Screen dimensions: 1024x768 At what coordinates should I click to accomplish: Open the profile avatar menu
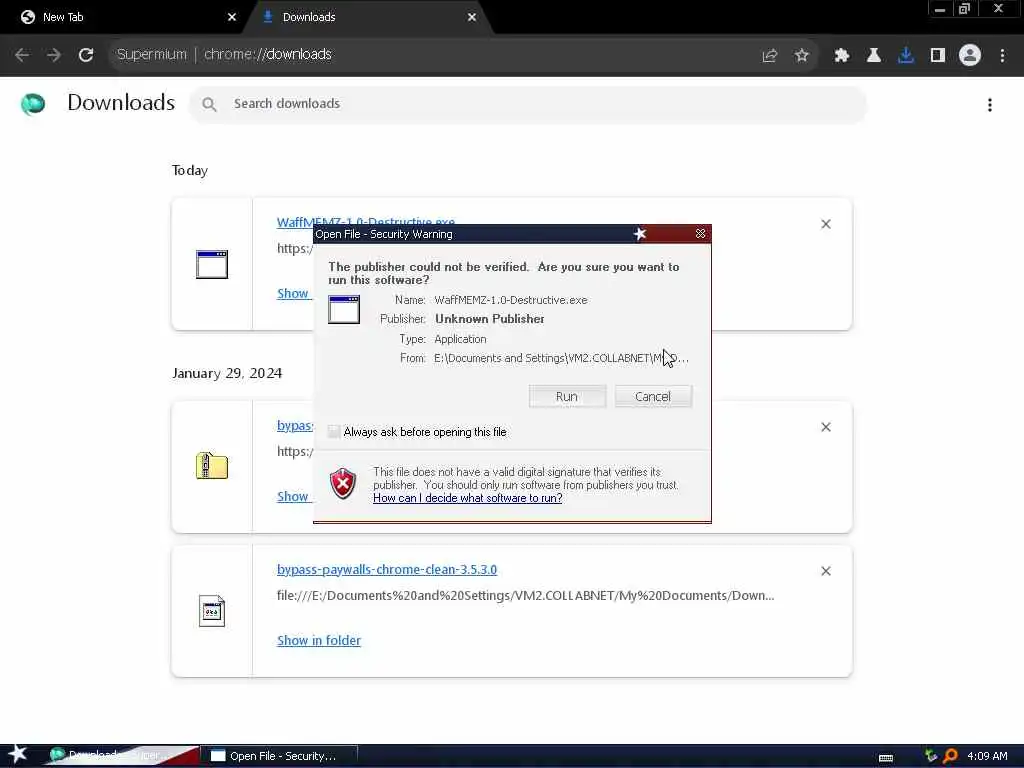(x=970, y=56)
